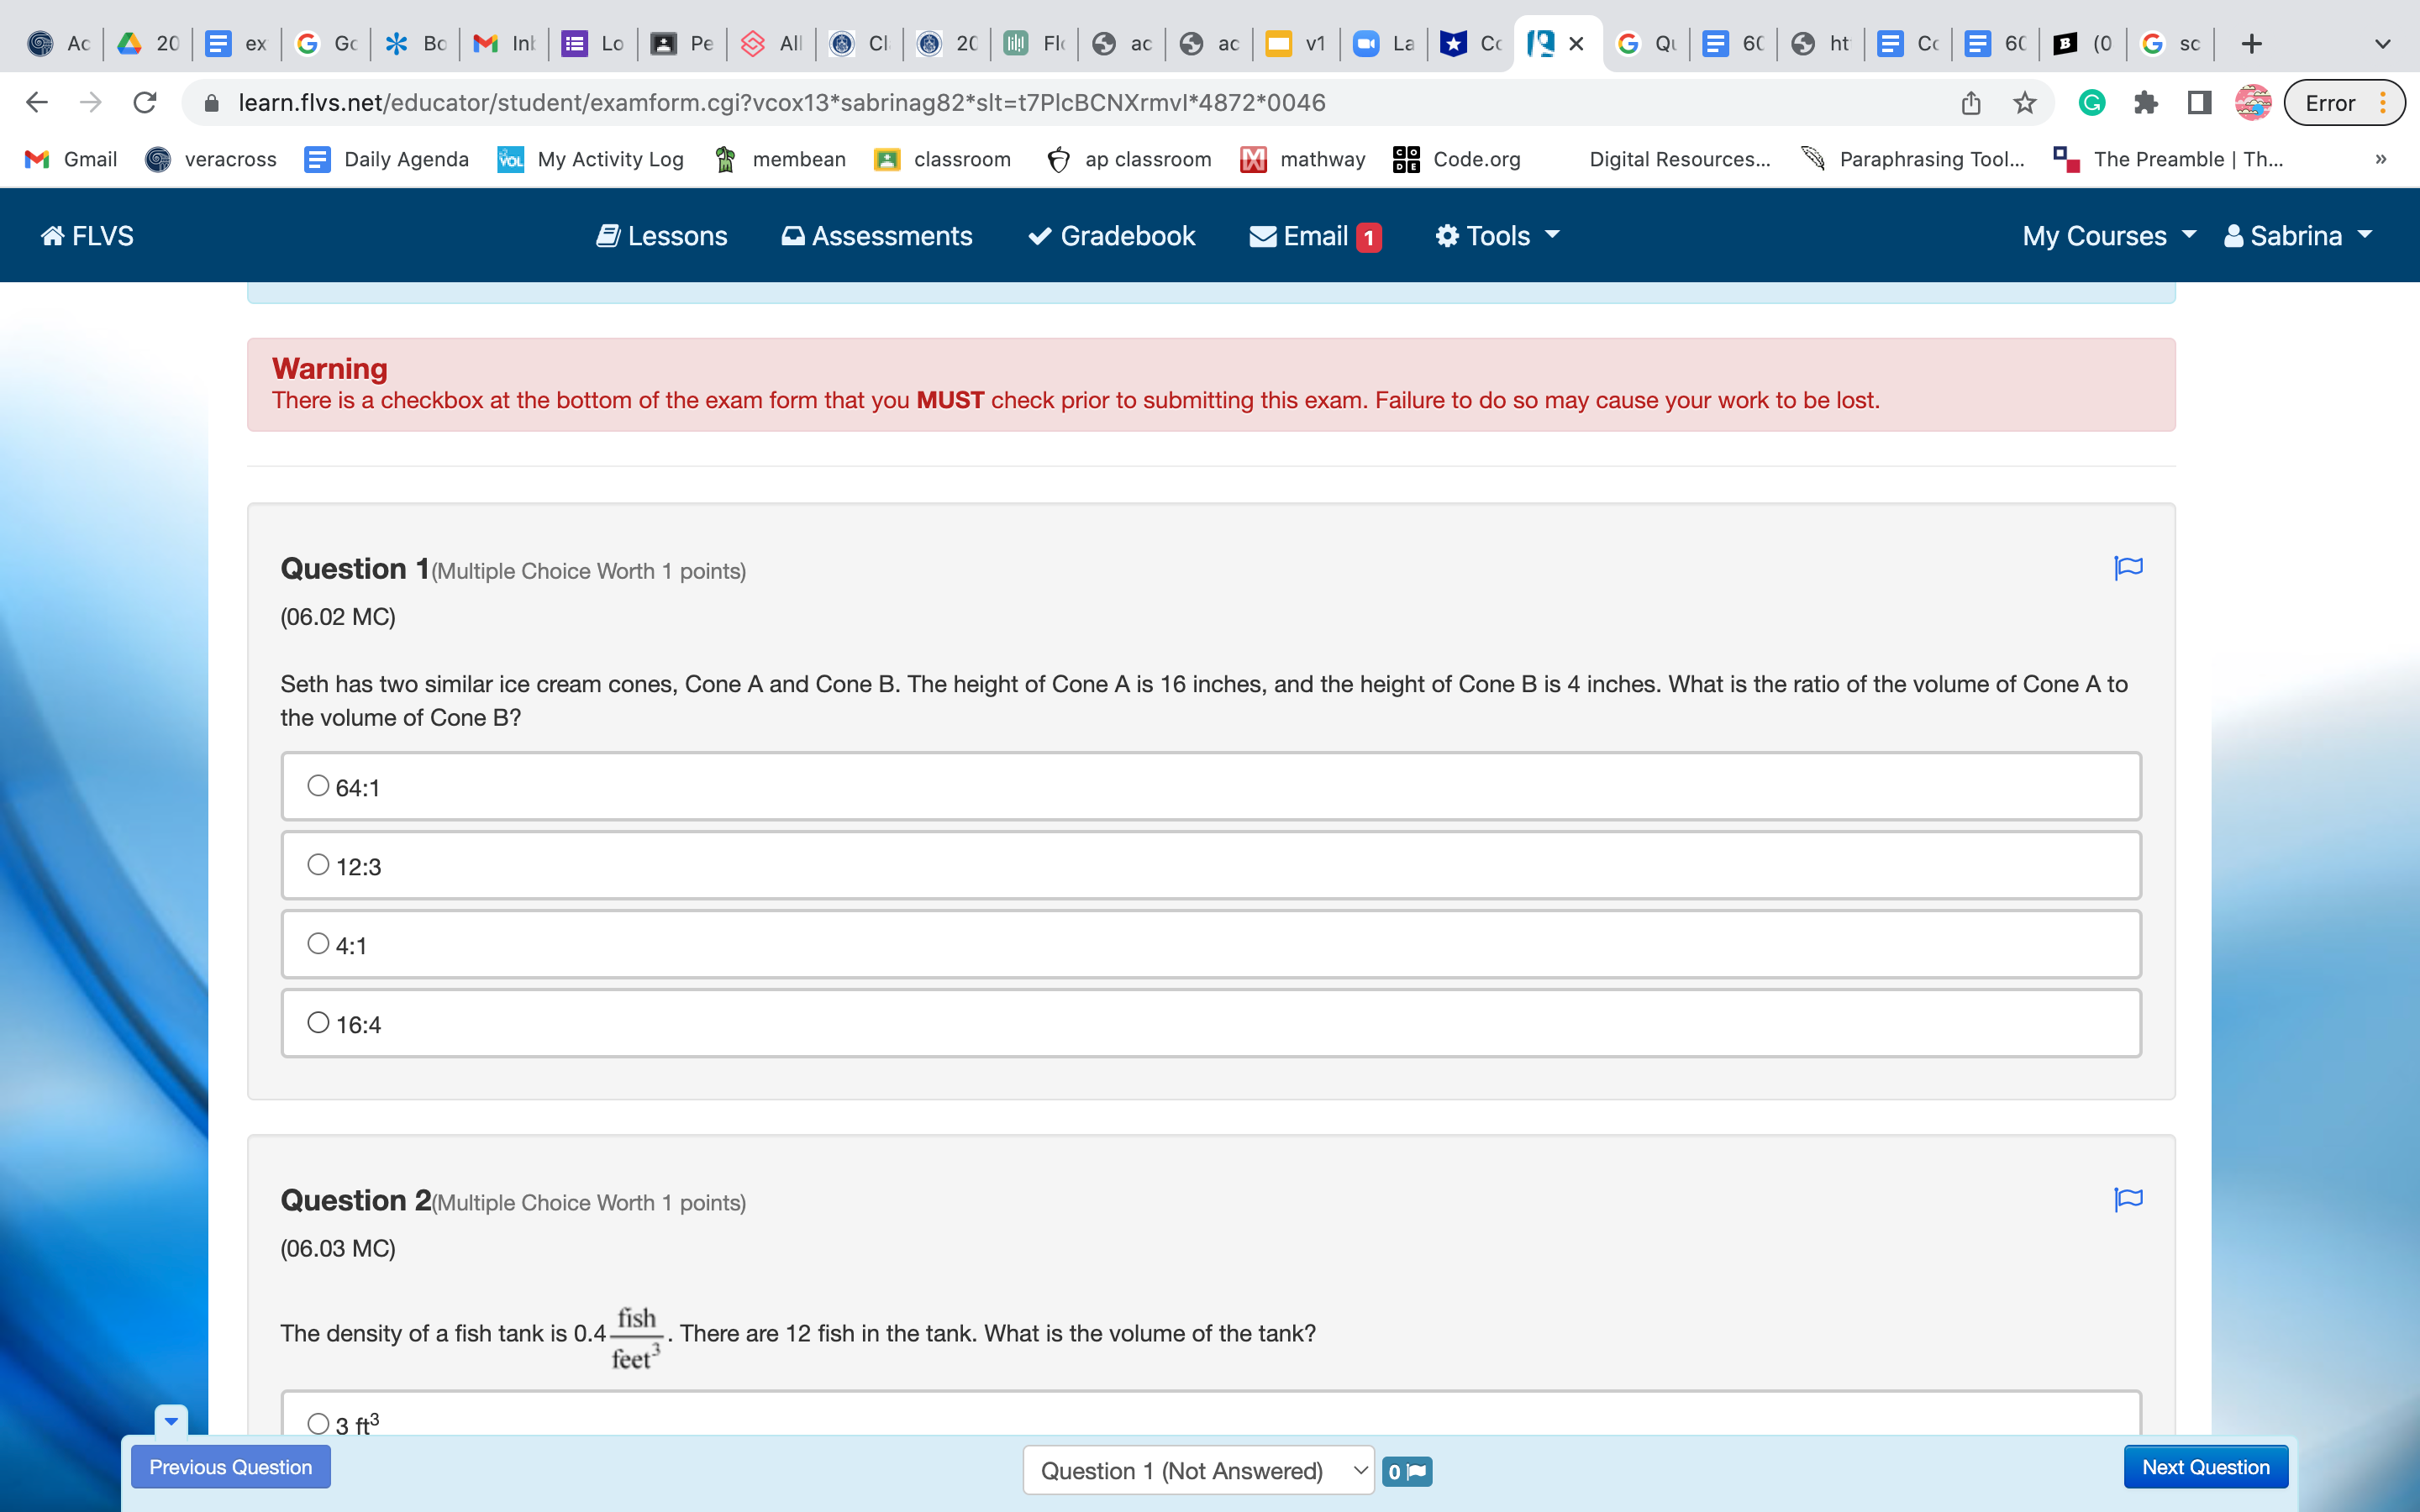Viewport: 2420px width, 1512px height.
Task: Flag Question 2 with flag icon
Action: coord(2128,1199)
